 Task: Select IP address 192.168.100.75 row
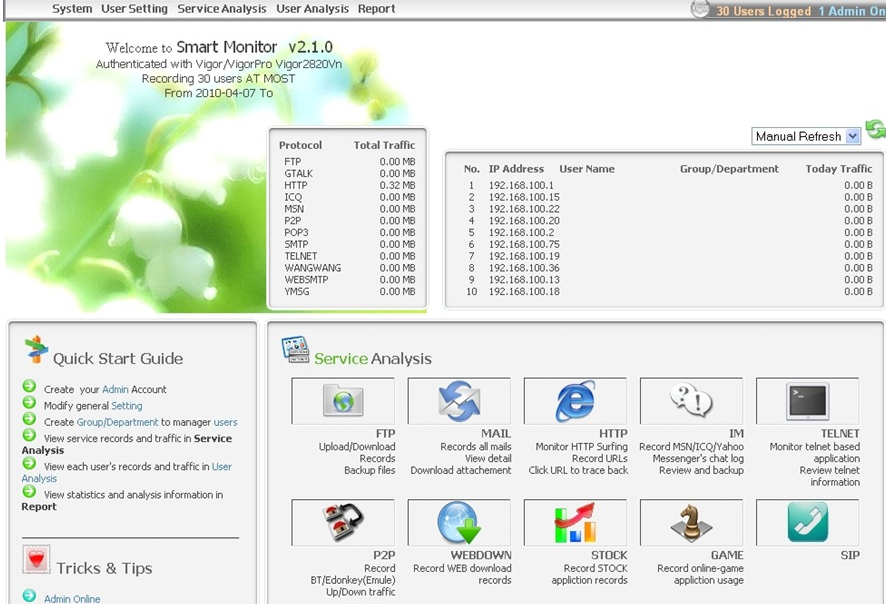[668, 244]
